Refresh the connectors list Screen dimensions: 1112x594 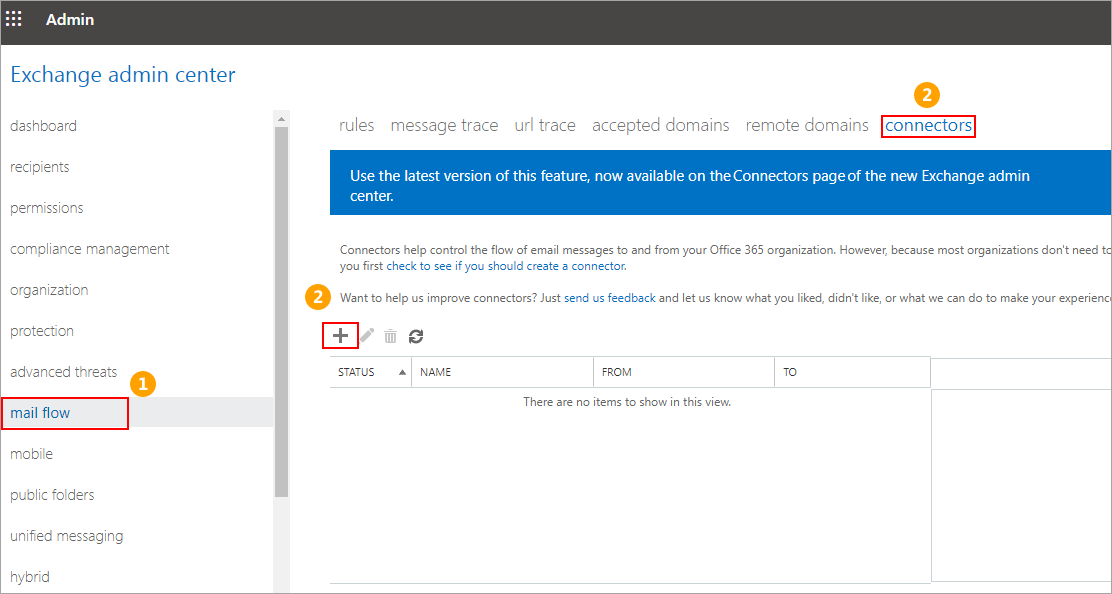click(416, 337)
